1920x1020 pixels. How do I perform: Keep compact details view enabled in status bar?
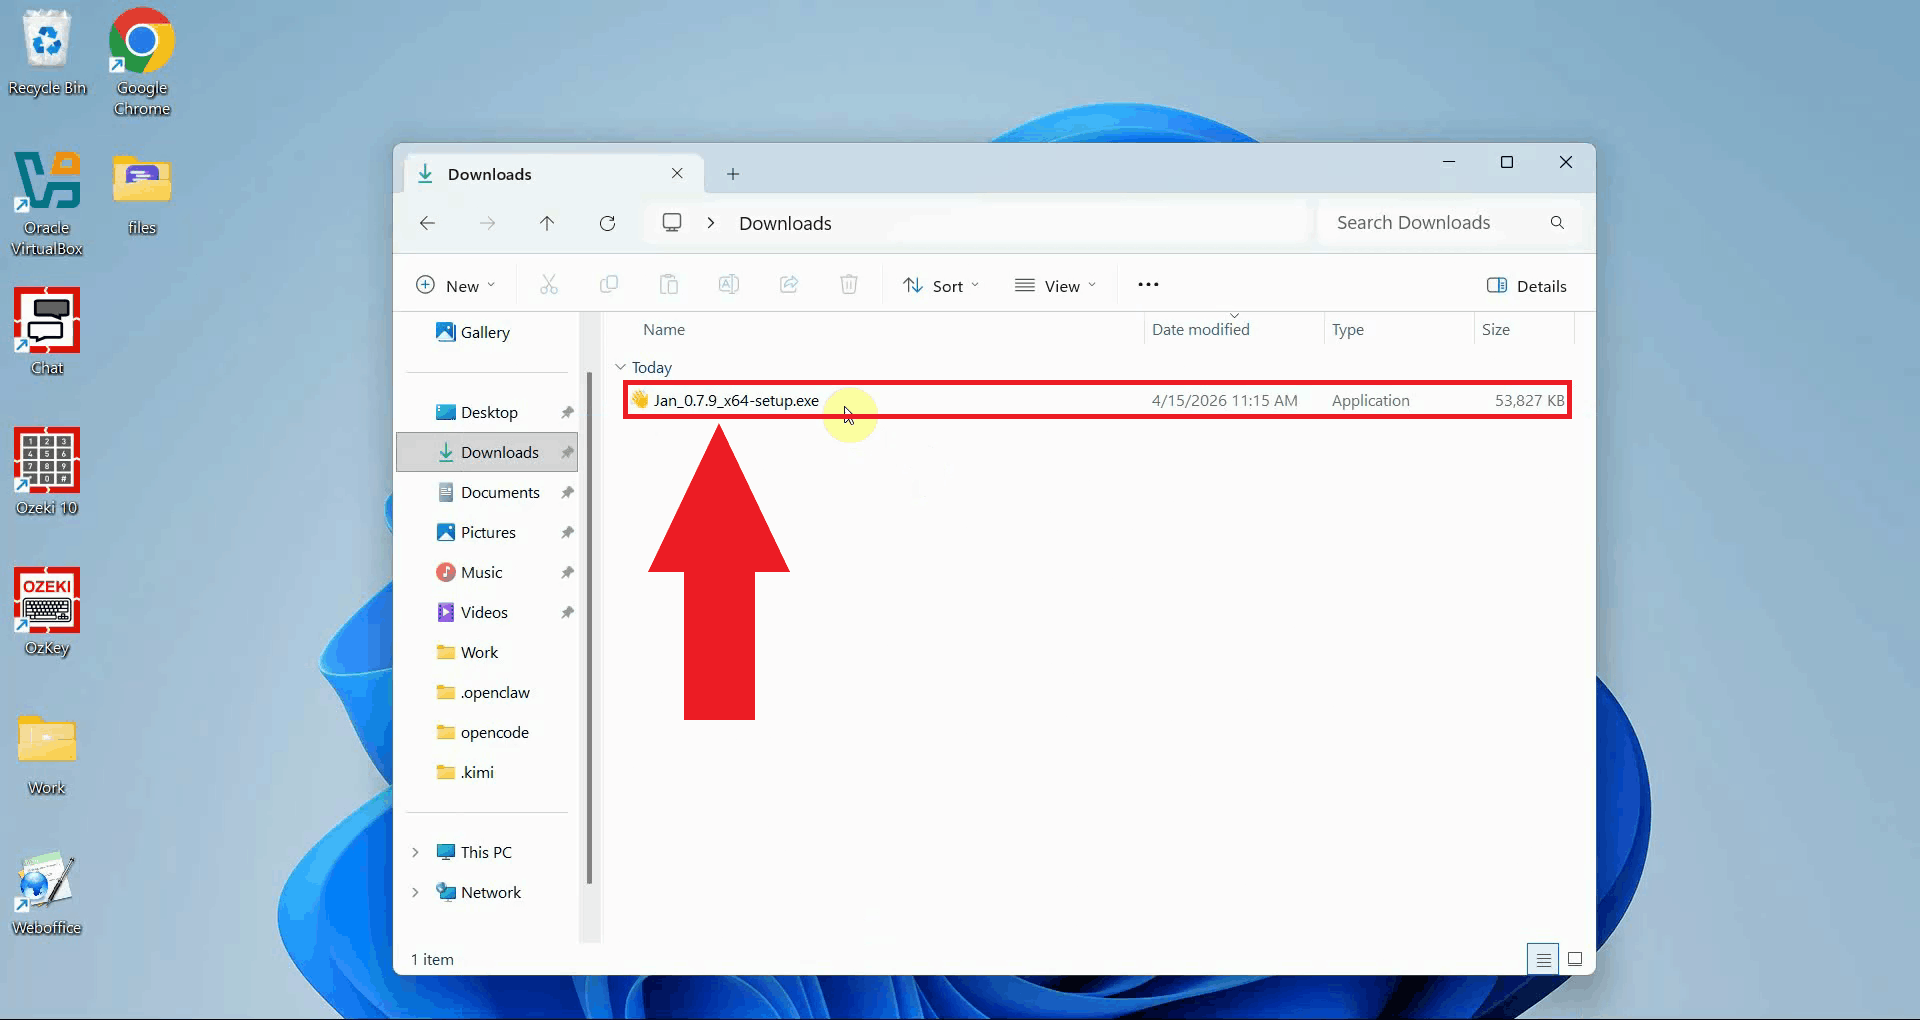(1543, 958)
